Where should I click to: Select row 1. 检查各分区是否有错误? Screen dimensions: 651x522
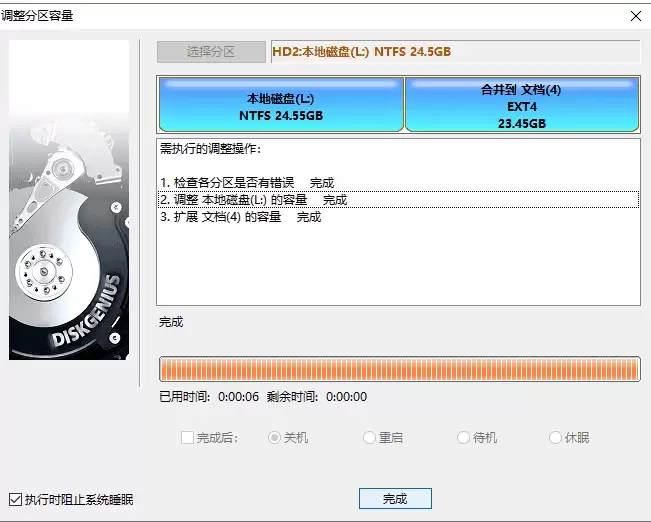[399, 183]
